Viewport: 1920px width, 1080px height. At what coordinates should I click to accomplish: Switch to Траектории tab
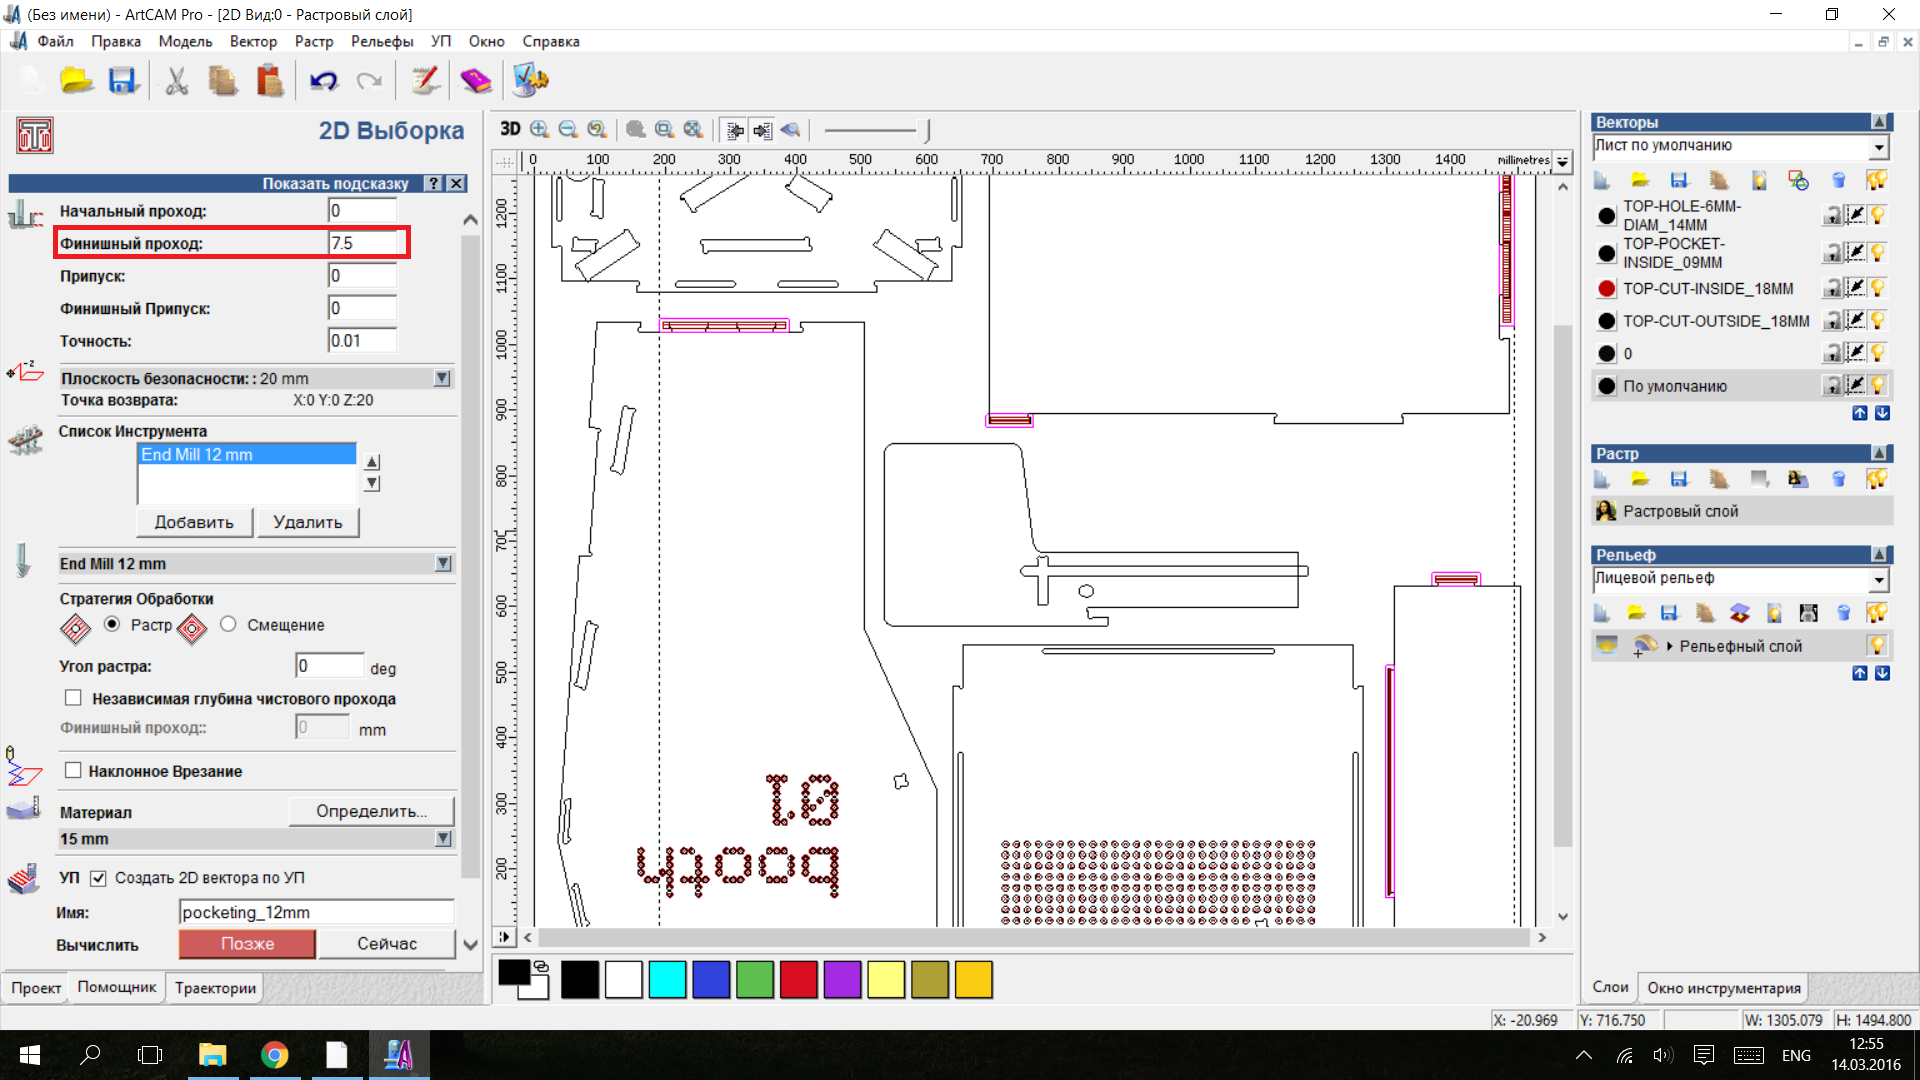(x=215, y=988)
